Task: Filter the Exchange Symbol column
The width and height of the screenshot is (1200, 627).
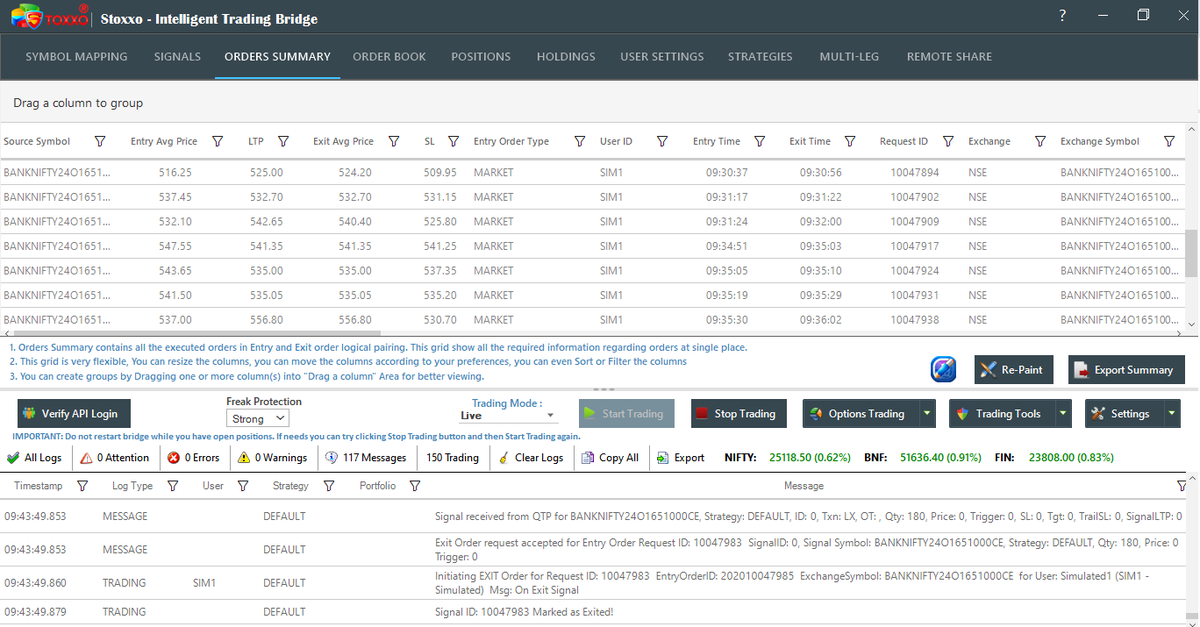Action: tap(1169, 142)
